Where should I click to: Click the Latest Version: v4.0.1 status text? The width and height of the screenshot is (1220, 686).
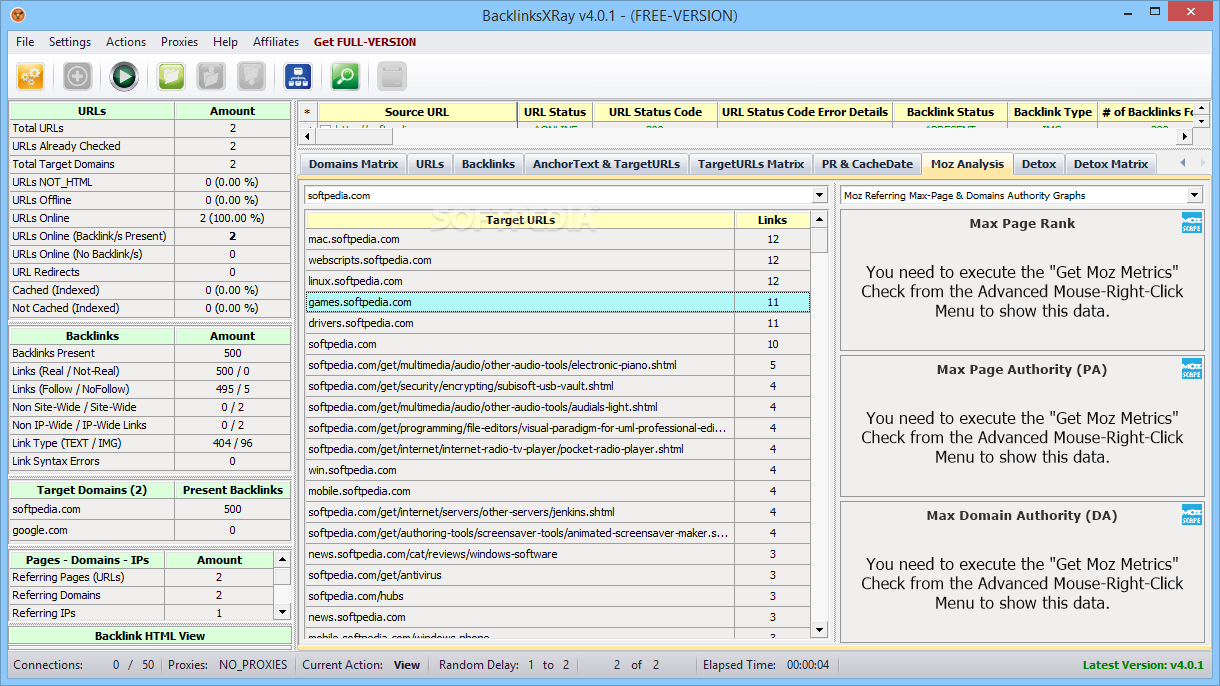(1143, 665)
